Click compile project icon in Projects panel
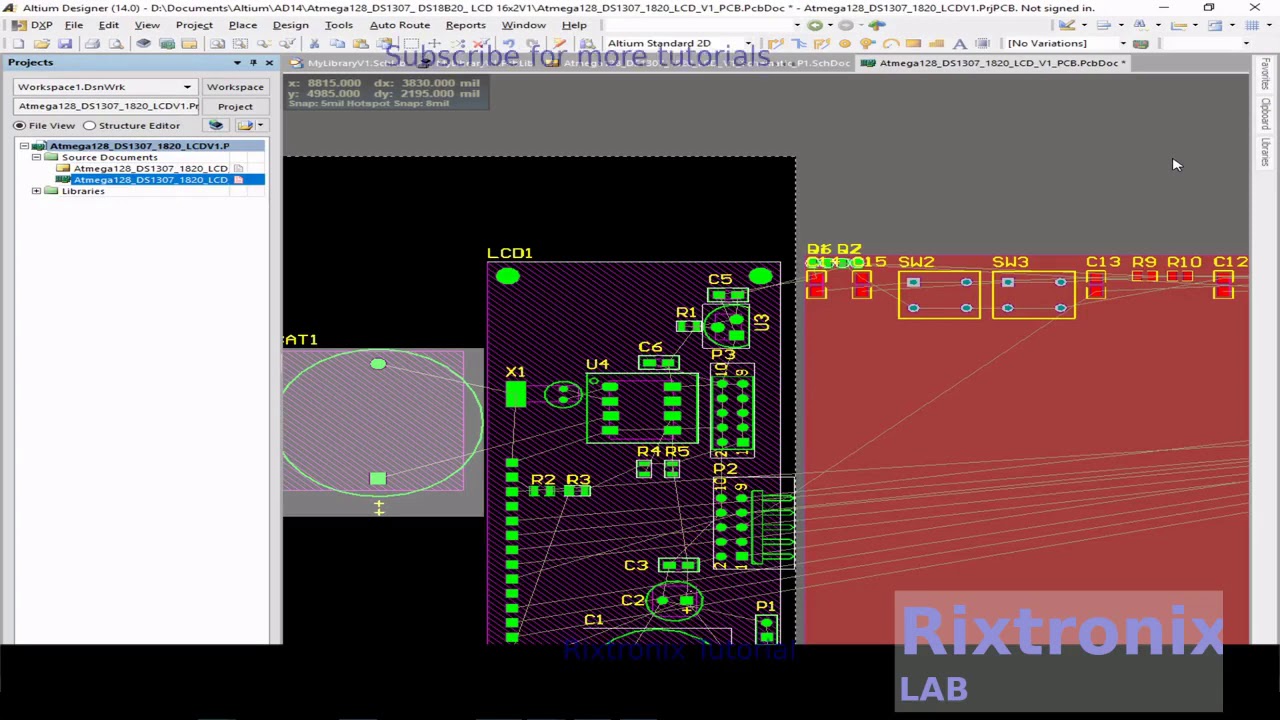Screen dimensions: 1280x720 [x=216, y=125]
